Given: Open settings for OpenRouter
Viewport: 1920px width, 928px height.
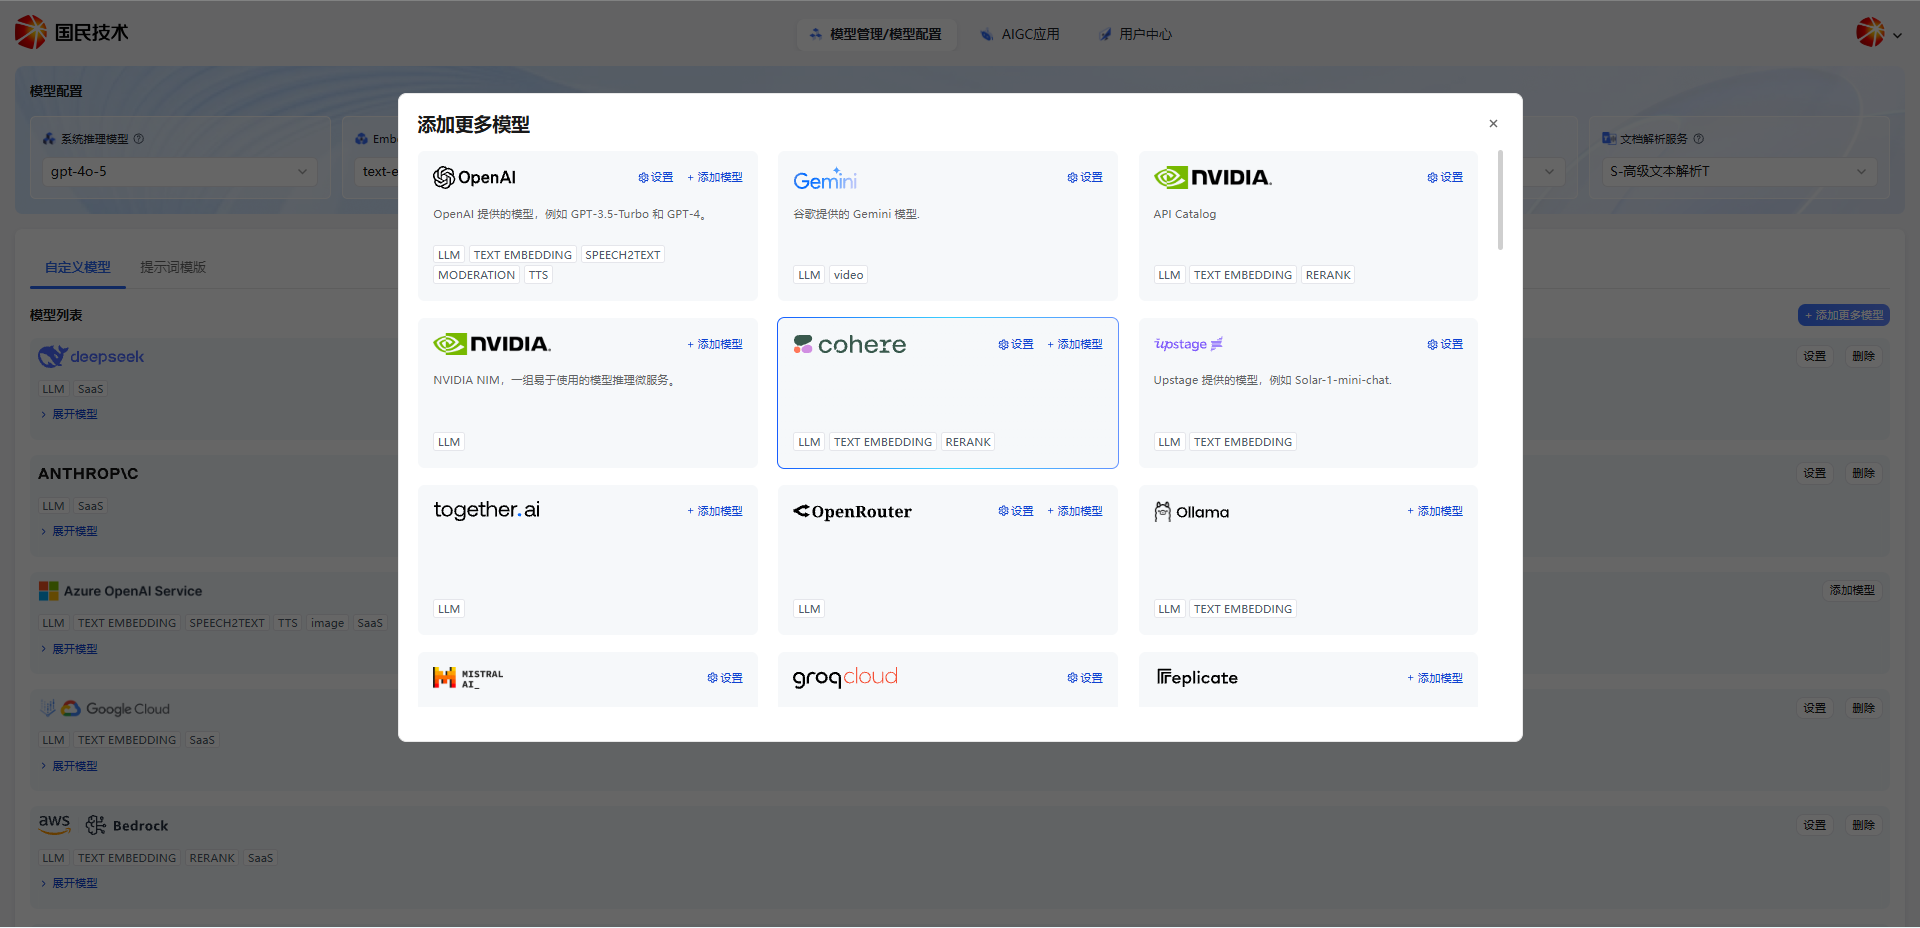Looking at the screenshot, I should [x=1016, y=511].
